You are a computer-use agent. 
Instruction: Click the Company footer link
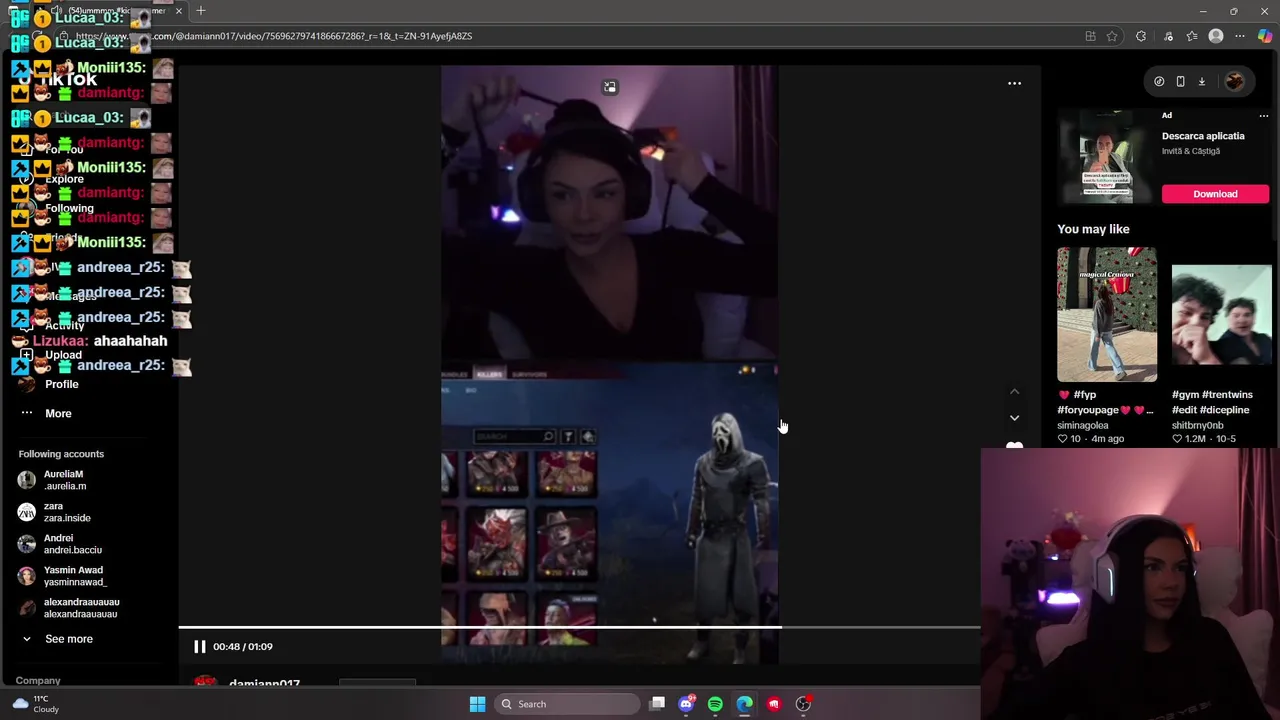tap(38, 681)
